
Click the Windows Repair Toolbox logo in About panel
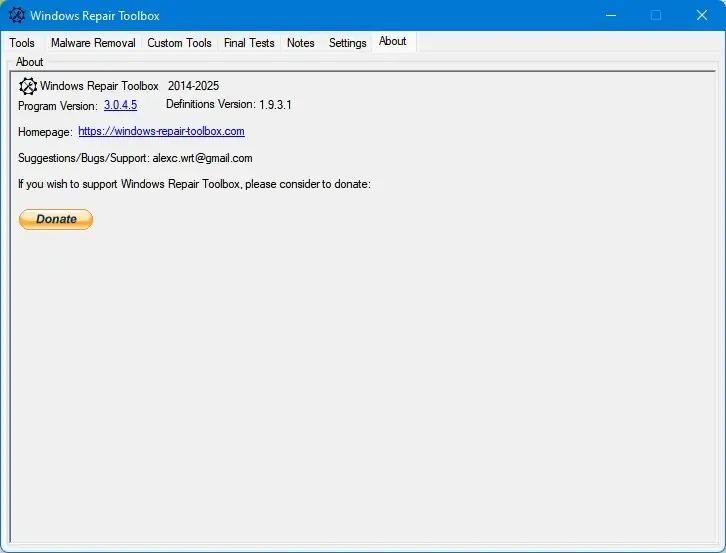coord(28,86)
